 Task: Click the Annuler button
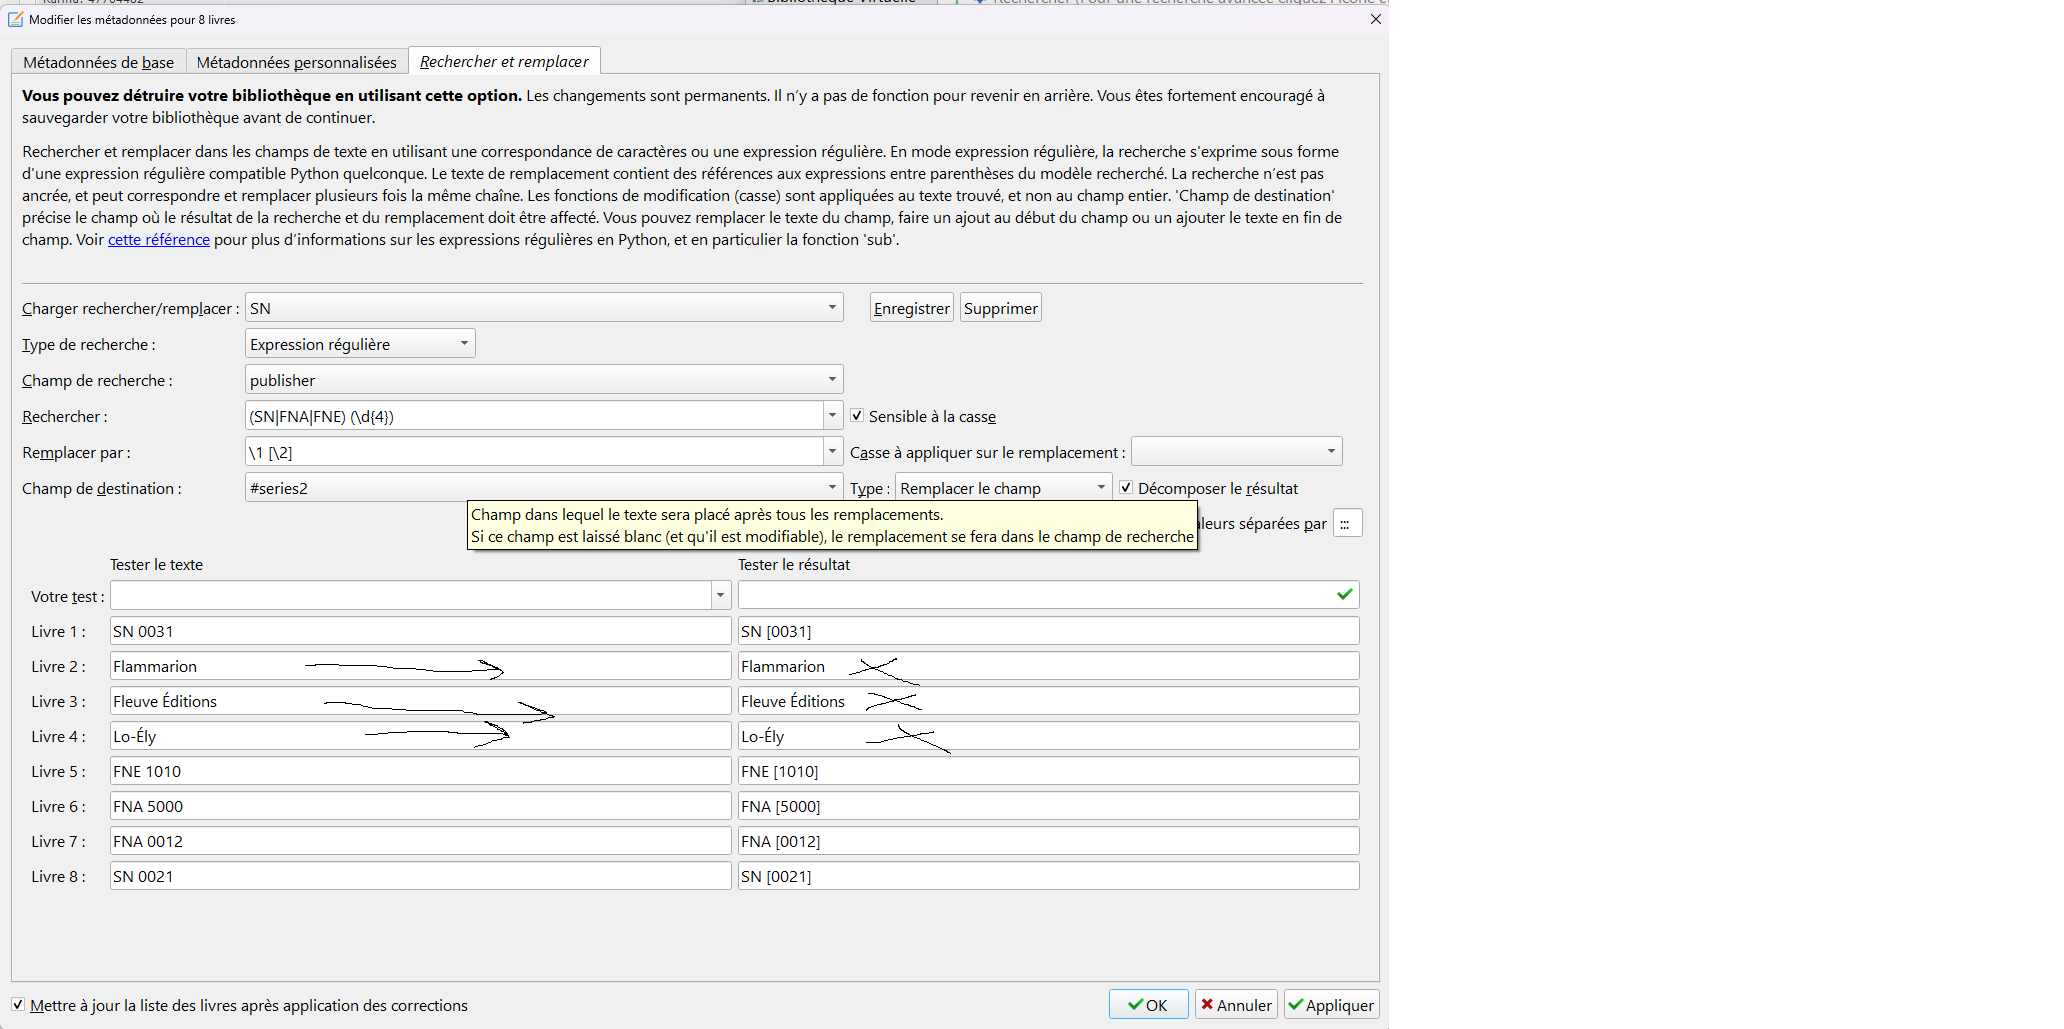(1236, 1005)
